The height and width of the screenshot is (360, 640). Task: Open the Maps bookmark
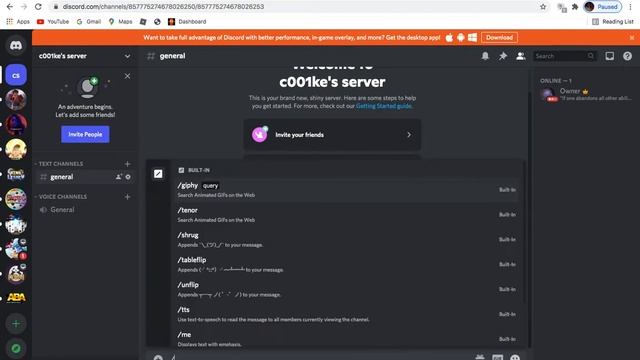(120, 22)
